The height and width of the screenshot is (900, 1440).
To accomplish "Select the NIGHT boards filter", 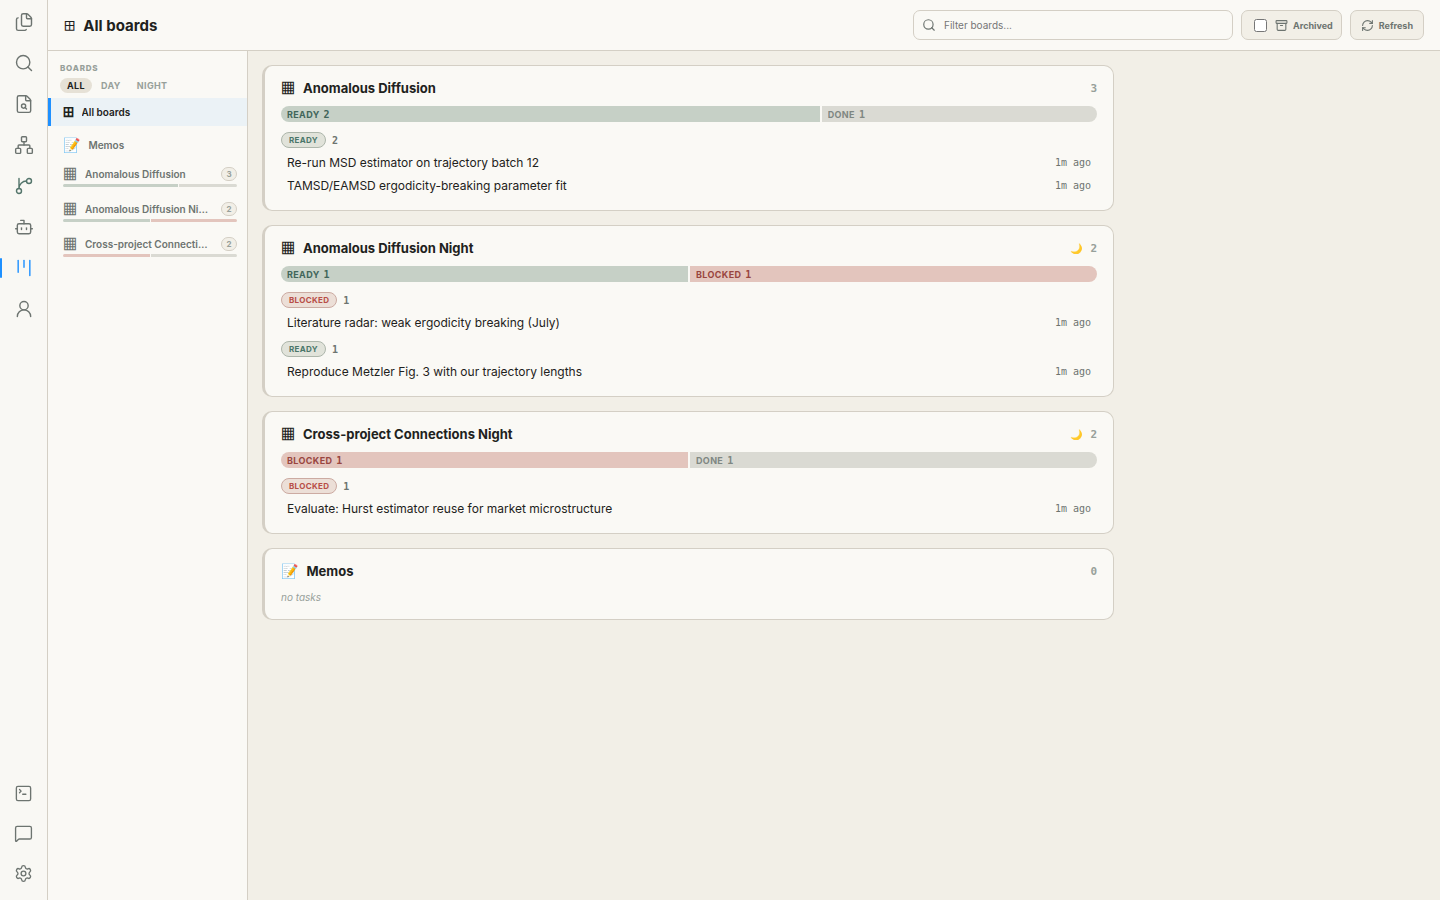I will click(152, 86).
